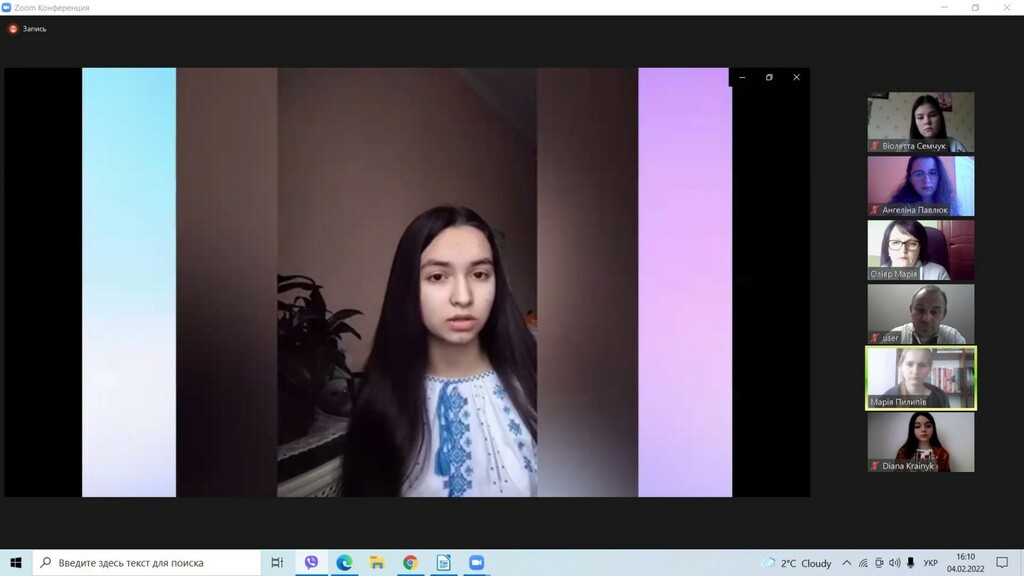Click the Zoom recording indicator icon
The image size is (1024, 576).
pyautogui.click(x=13, y=29)
